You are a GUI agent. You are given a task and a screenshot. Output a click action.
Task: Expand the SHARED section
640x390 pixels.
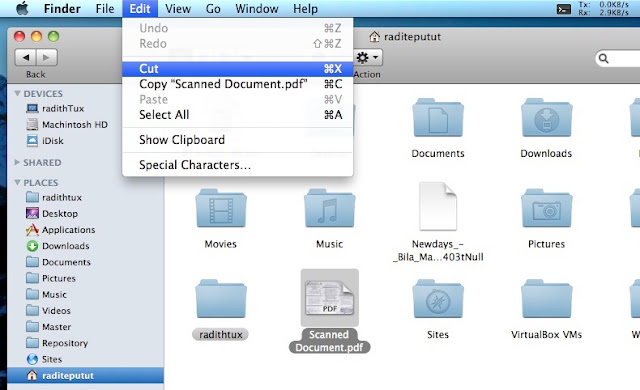(17, 162)
